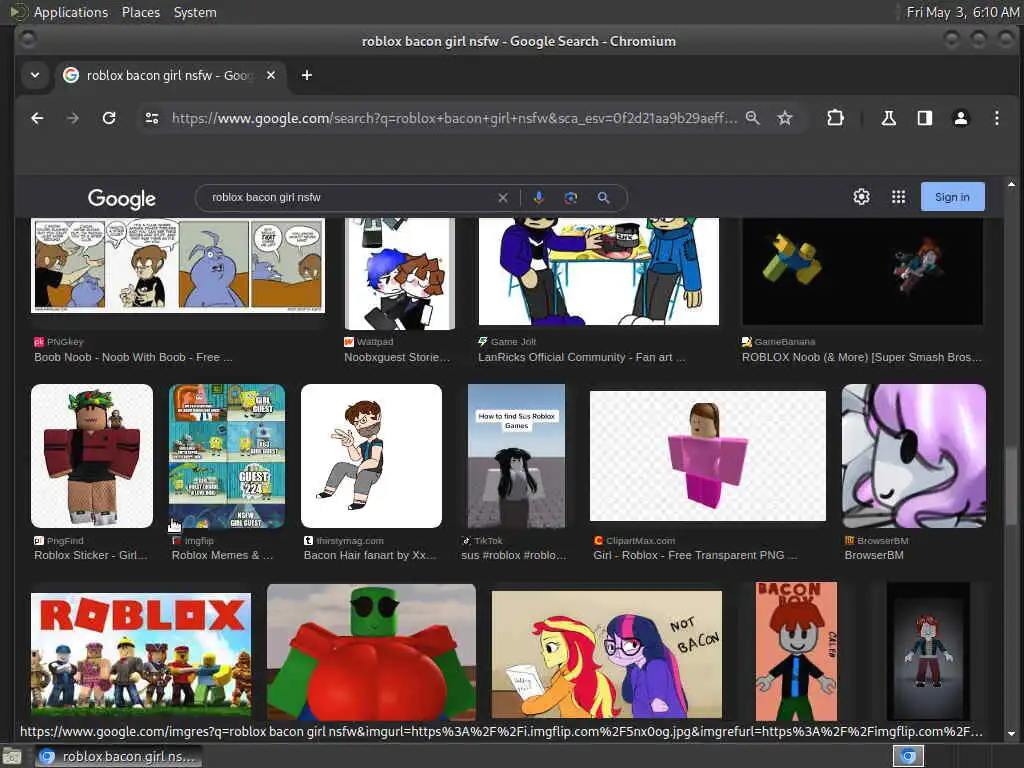Search by image with Lens
Viewport: 1024px width, 768px height.
(x=571, y=197)
